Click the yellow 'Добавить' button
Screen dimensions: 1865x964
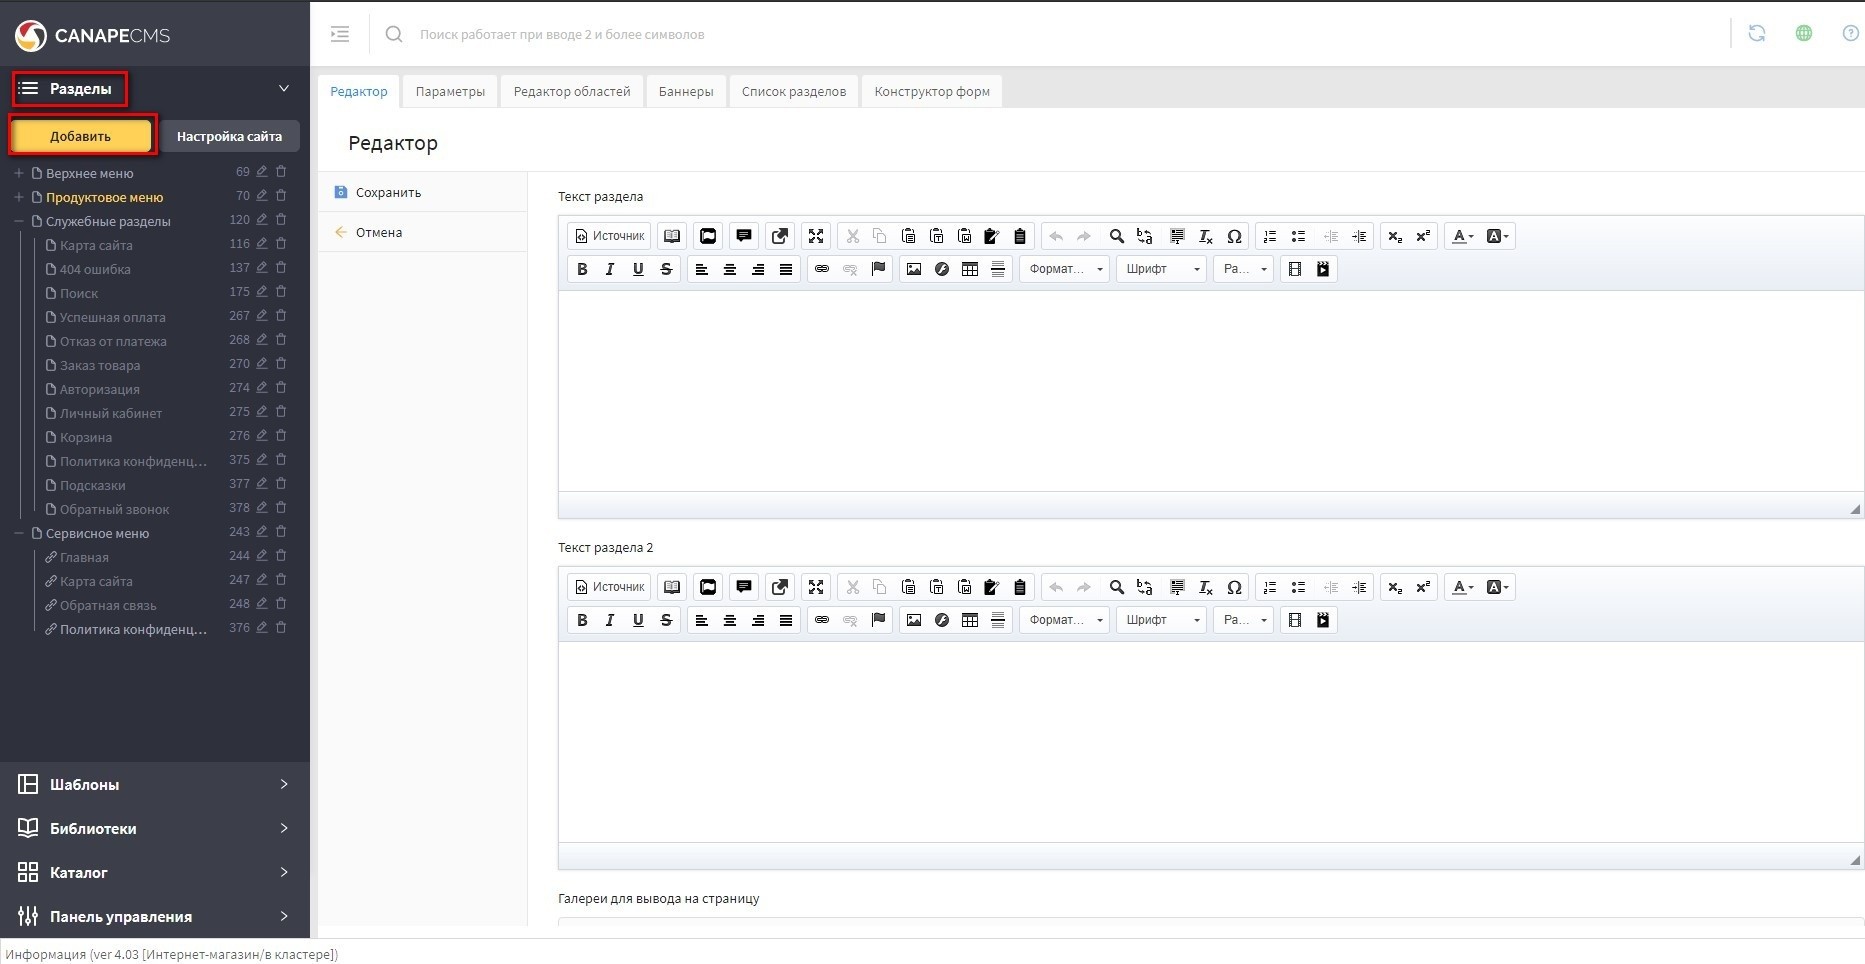[x=81, y=136]
